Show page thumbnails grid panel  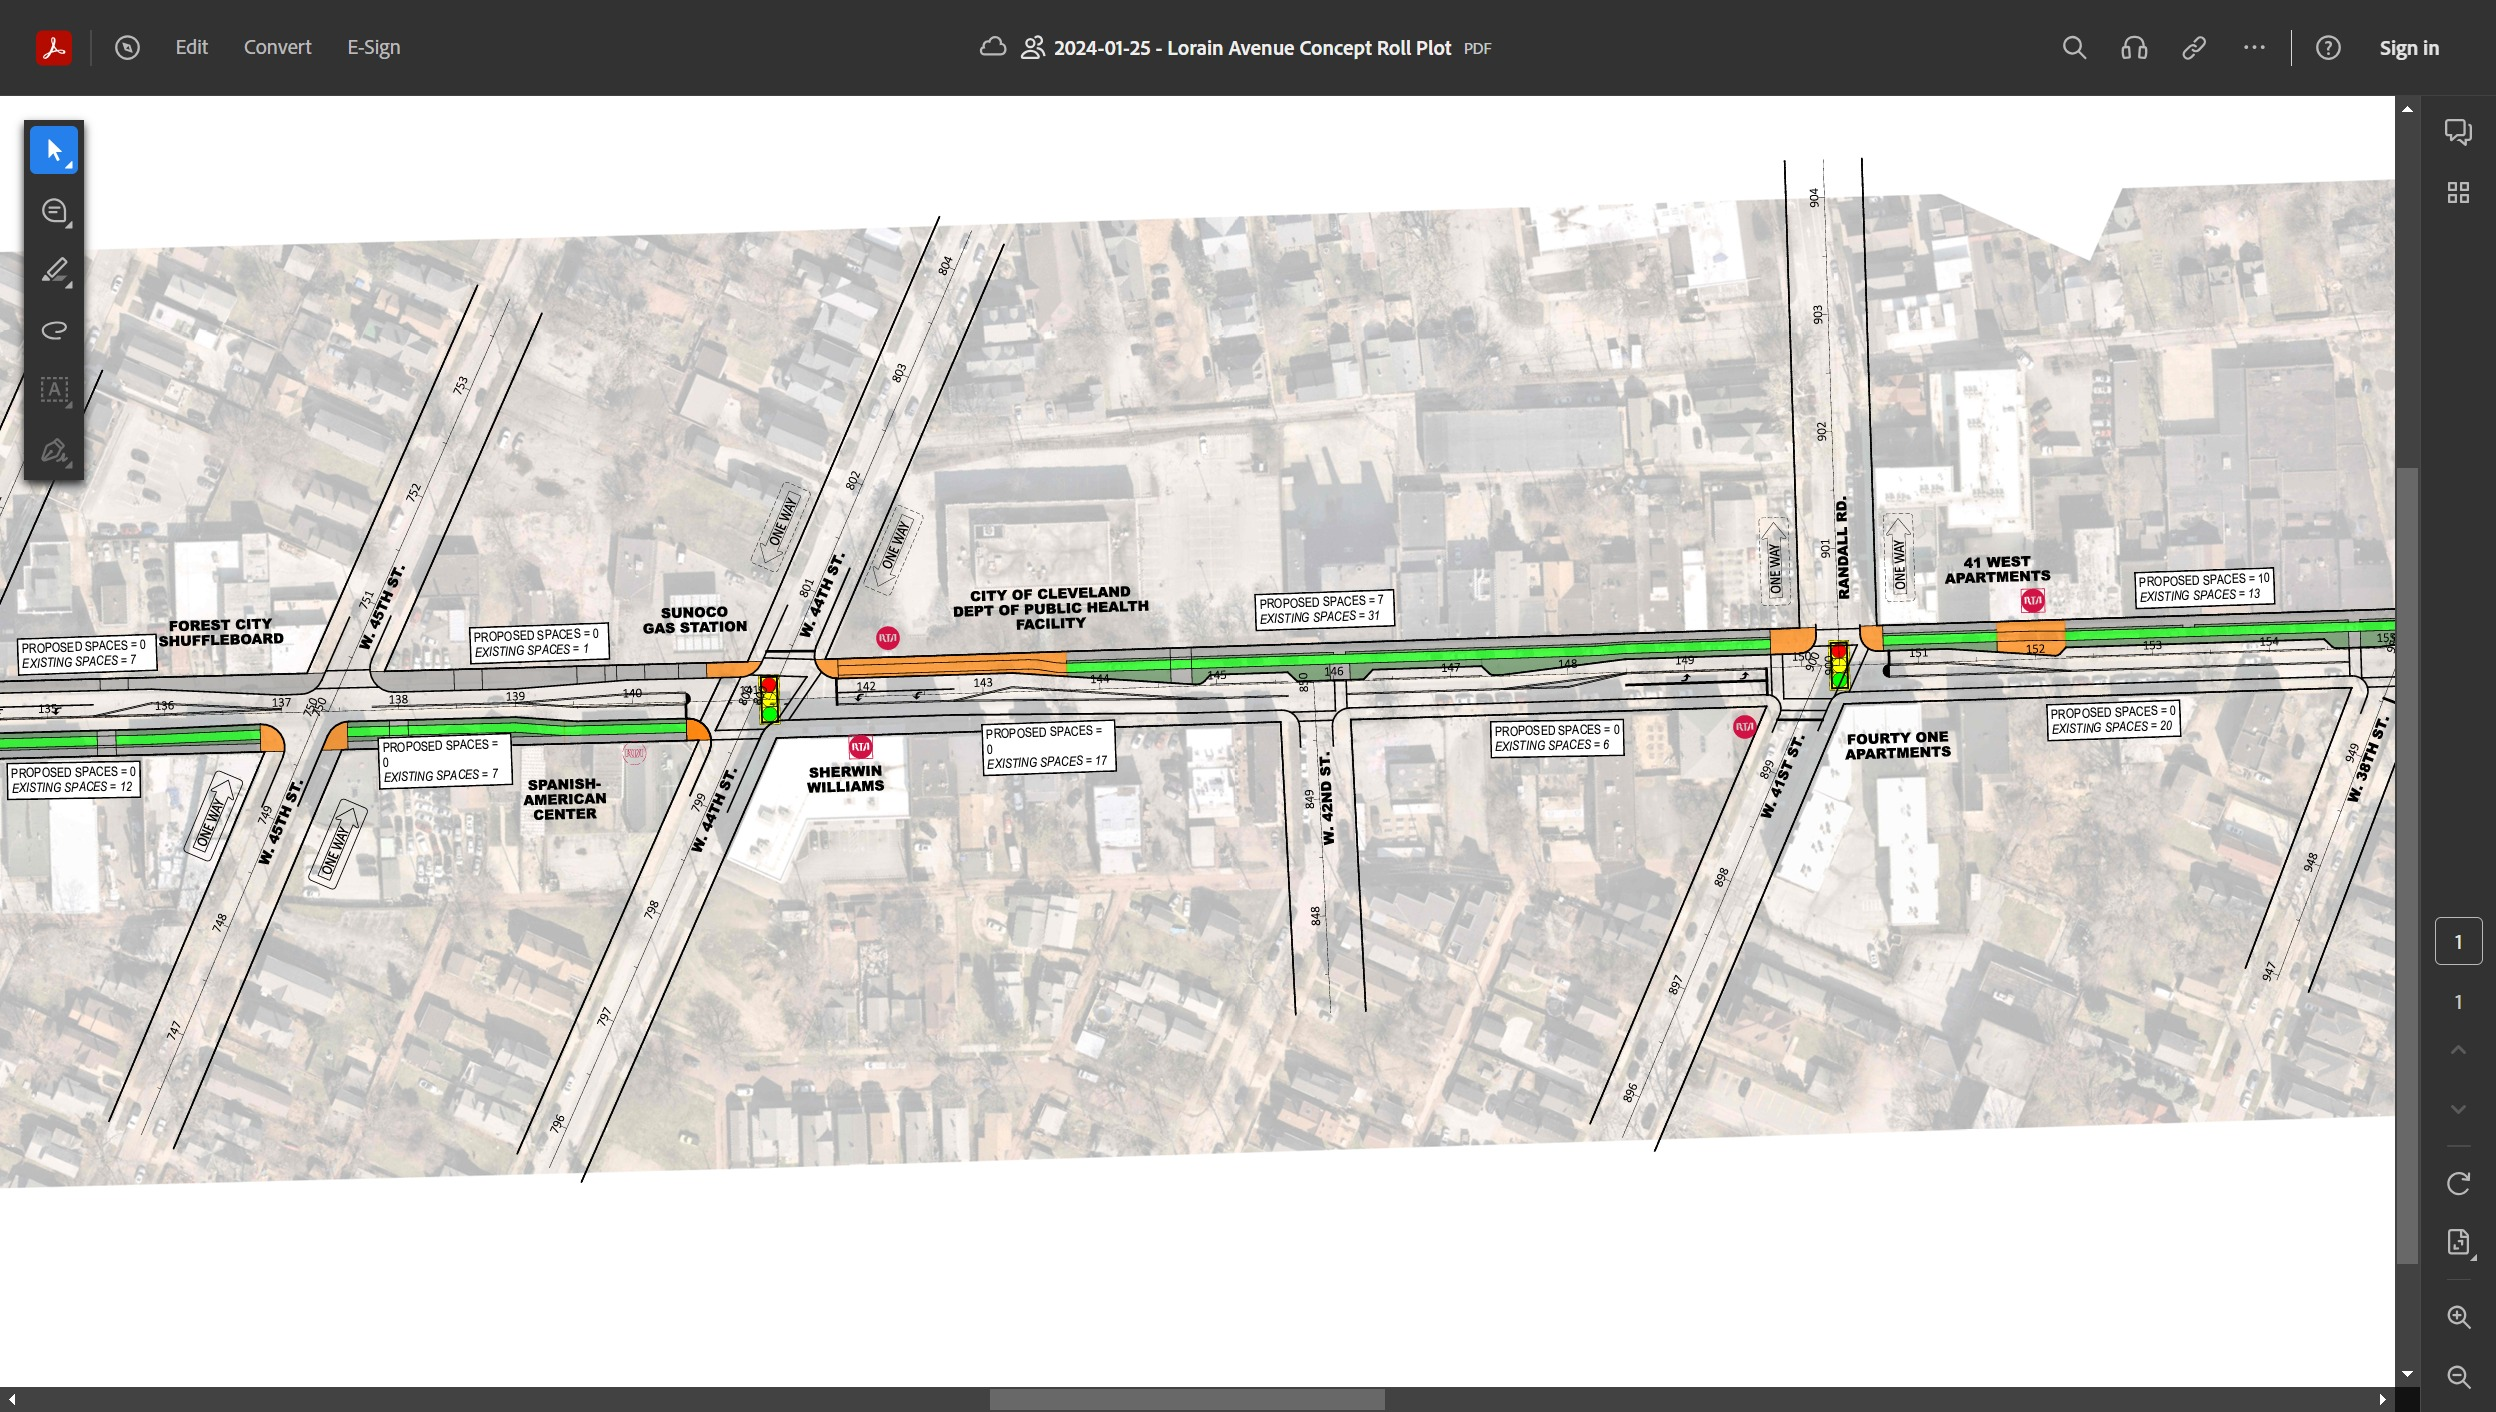tap(2458, 192)
